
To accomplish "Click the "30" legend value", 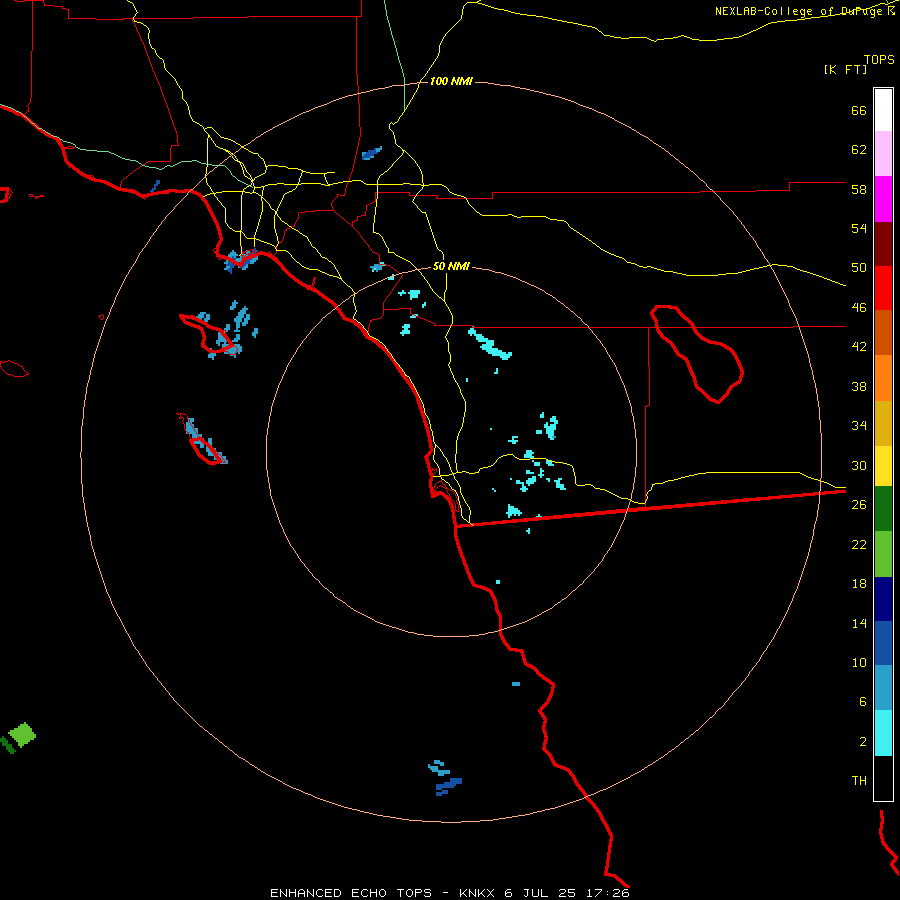I will (x=859, y=465).
